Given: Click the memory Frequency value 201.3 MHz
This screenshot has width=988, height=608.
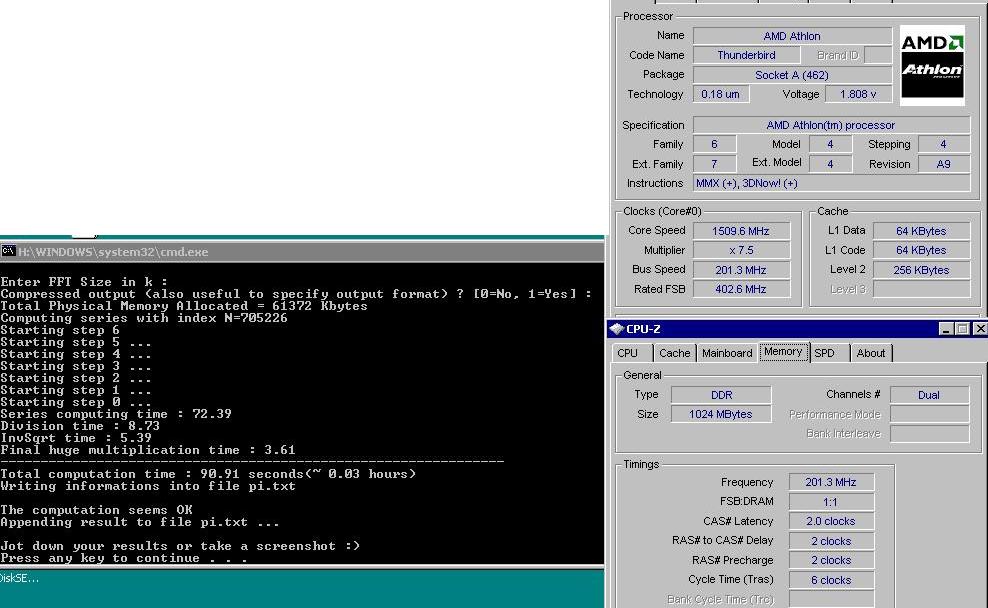Looking at the screenshot, I should 831,482.
